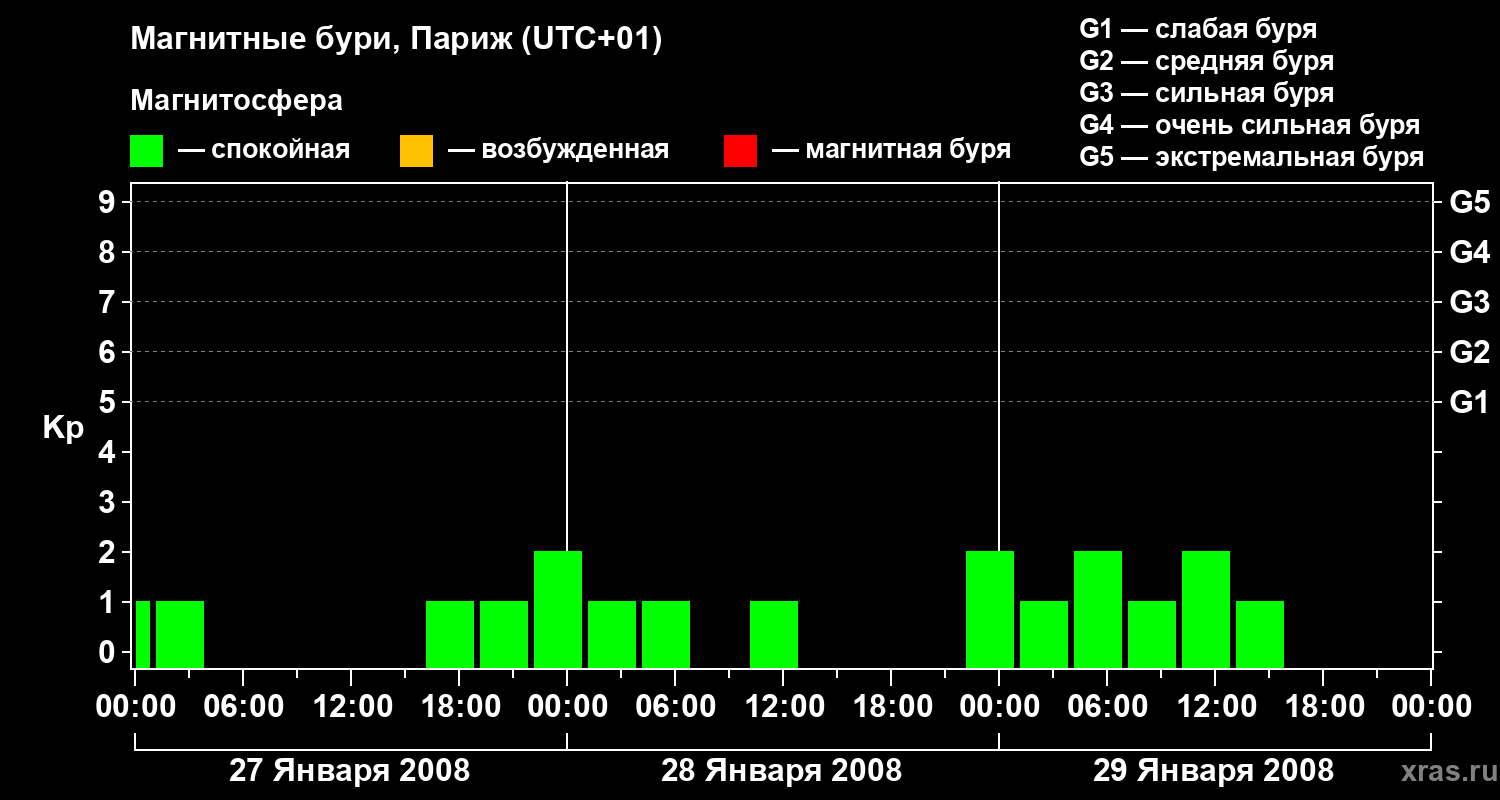Click the '— магнитная буря' legend label
Viewport: 1500px width, 800px height.
click(x=891, y=151)
